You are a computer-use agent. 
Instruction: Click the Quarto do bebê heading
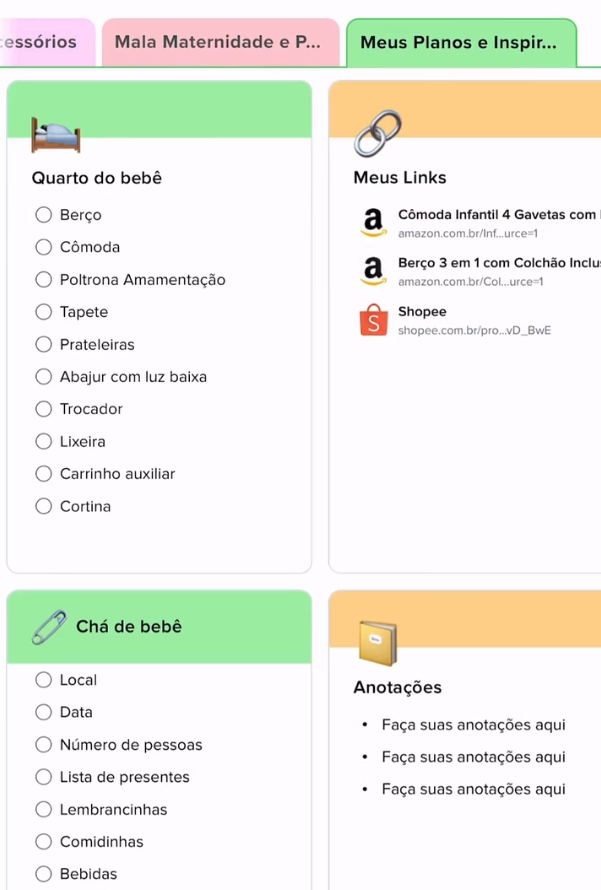coord(96,178)
